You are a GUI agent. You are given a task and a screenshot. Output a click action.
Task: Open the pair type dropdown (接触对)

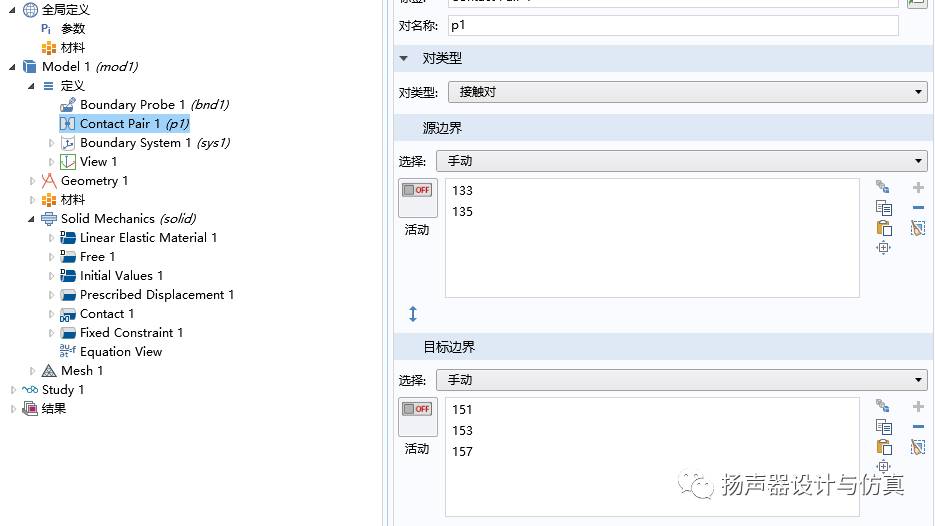687,92
